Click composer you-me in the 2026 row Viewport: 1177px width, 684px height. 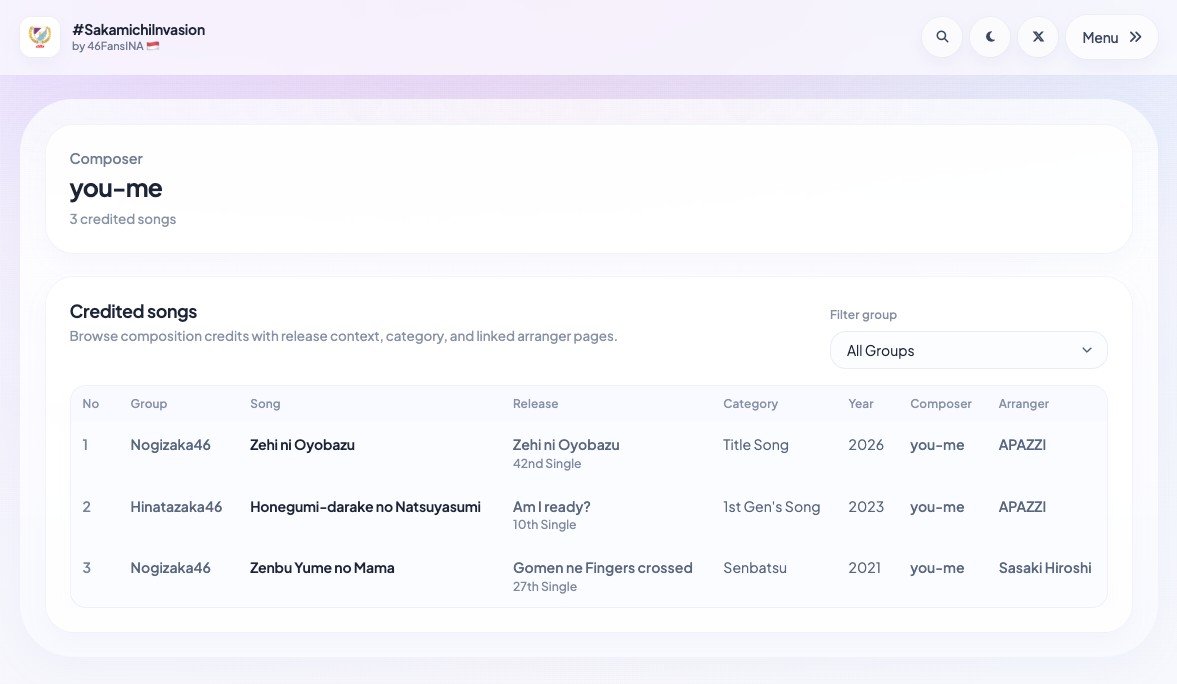tap(937, 444)
